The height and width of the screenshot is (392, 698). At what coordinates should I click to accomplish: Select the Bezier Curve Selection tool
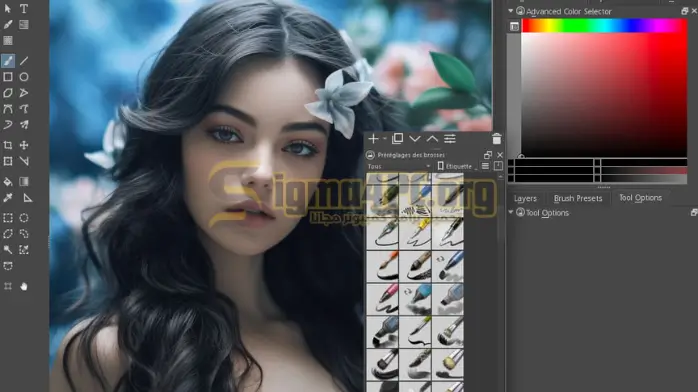[8, 266]
